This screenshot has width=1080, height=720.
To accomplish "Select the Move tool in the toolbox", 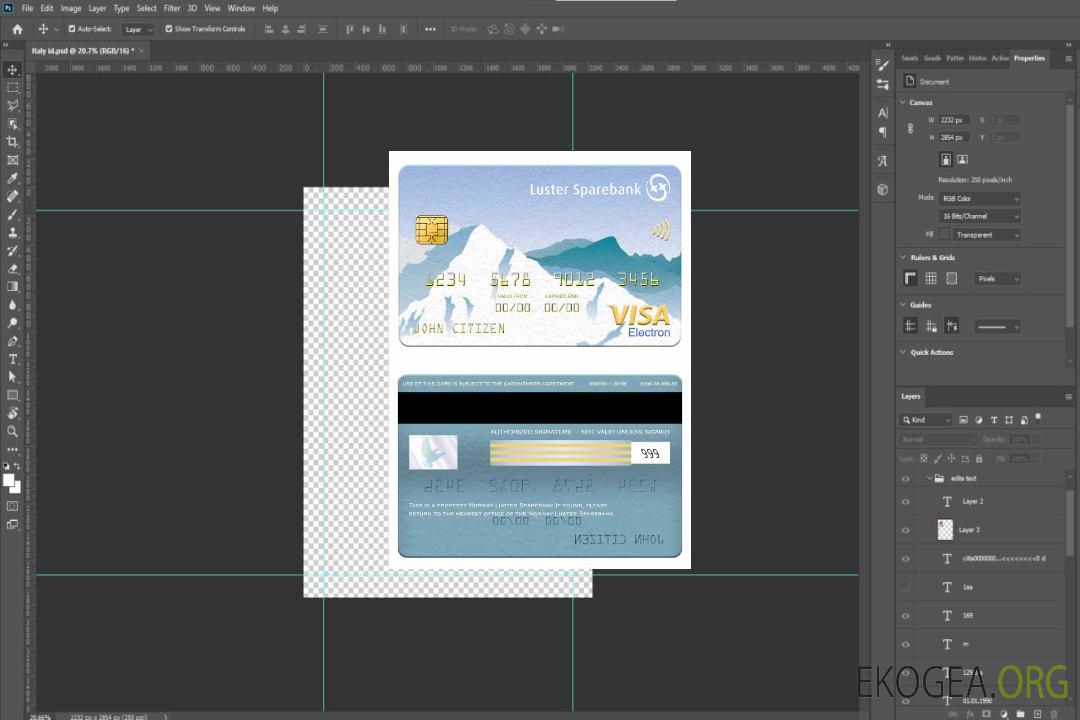I will [x=12, y=70].
